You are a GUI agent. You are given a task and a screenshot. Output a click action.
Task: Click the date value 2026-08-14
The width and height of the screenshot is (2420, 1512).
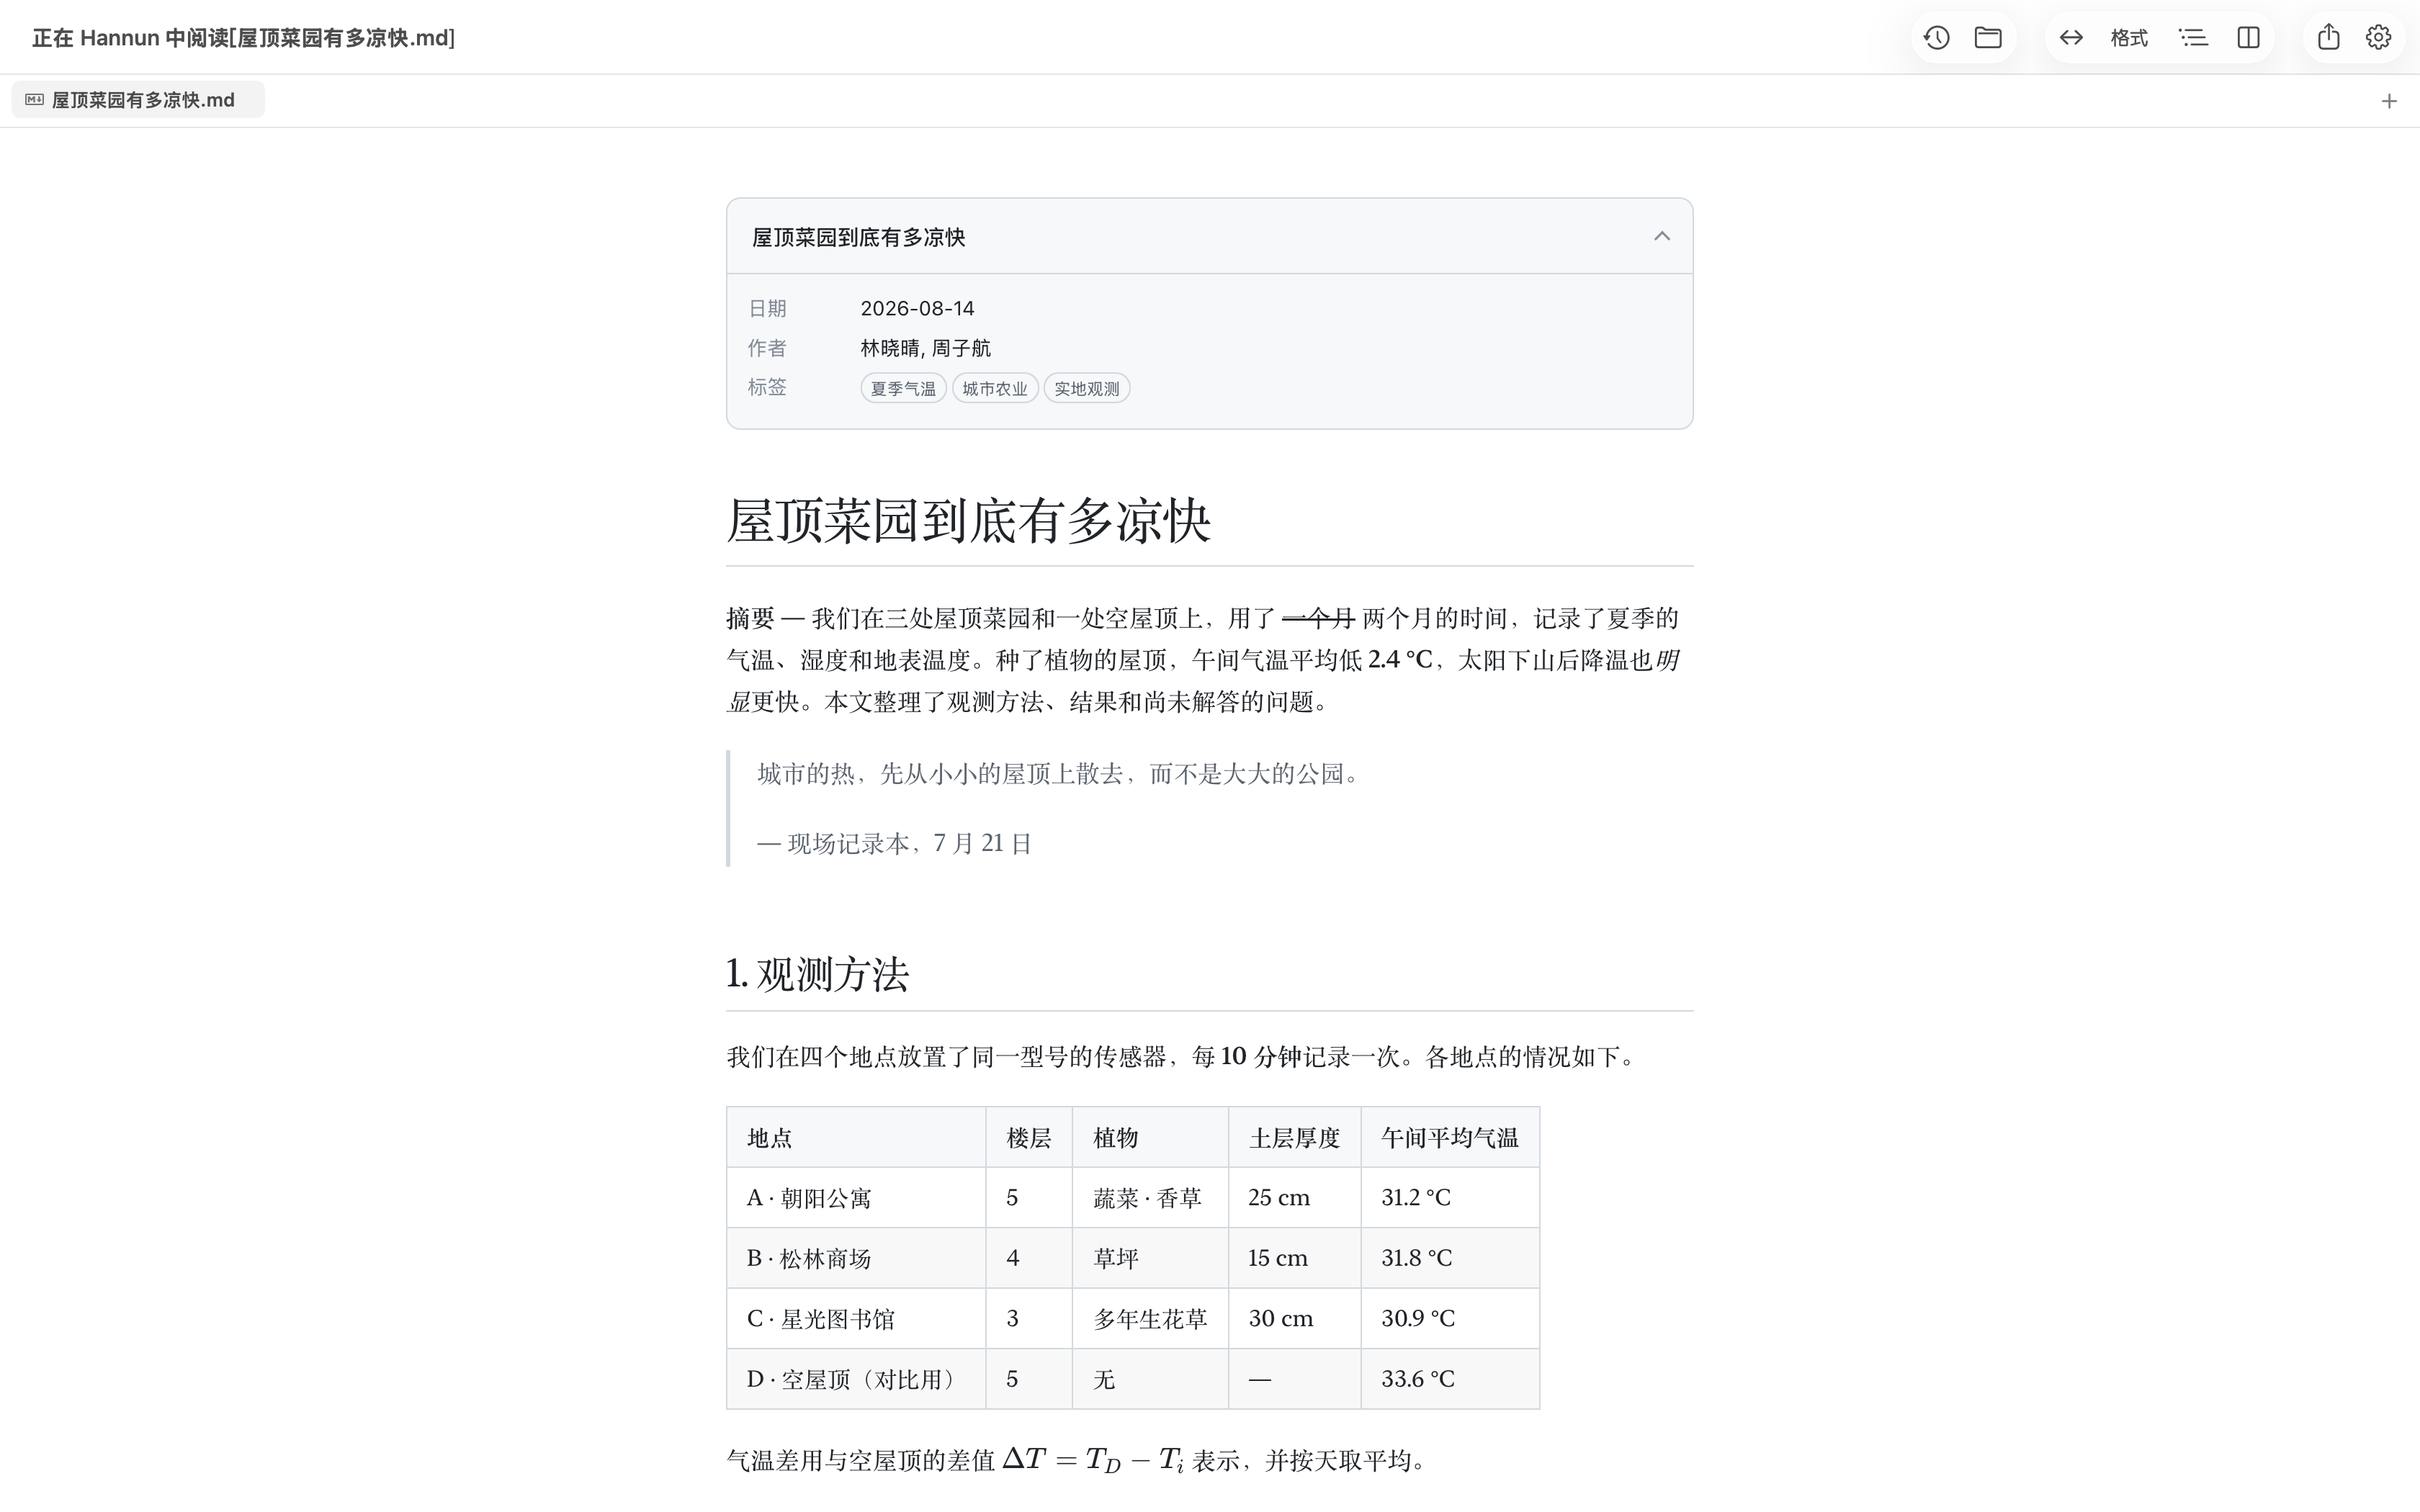[917, 309]
